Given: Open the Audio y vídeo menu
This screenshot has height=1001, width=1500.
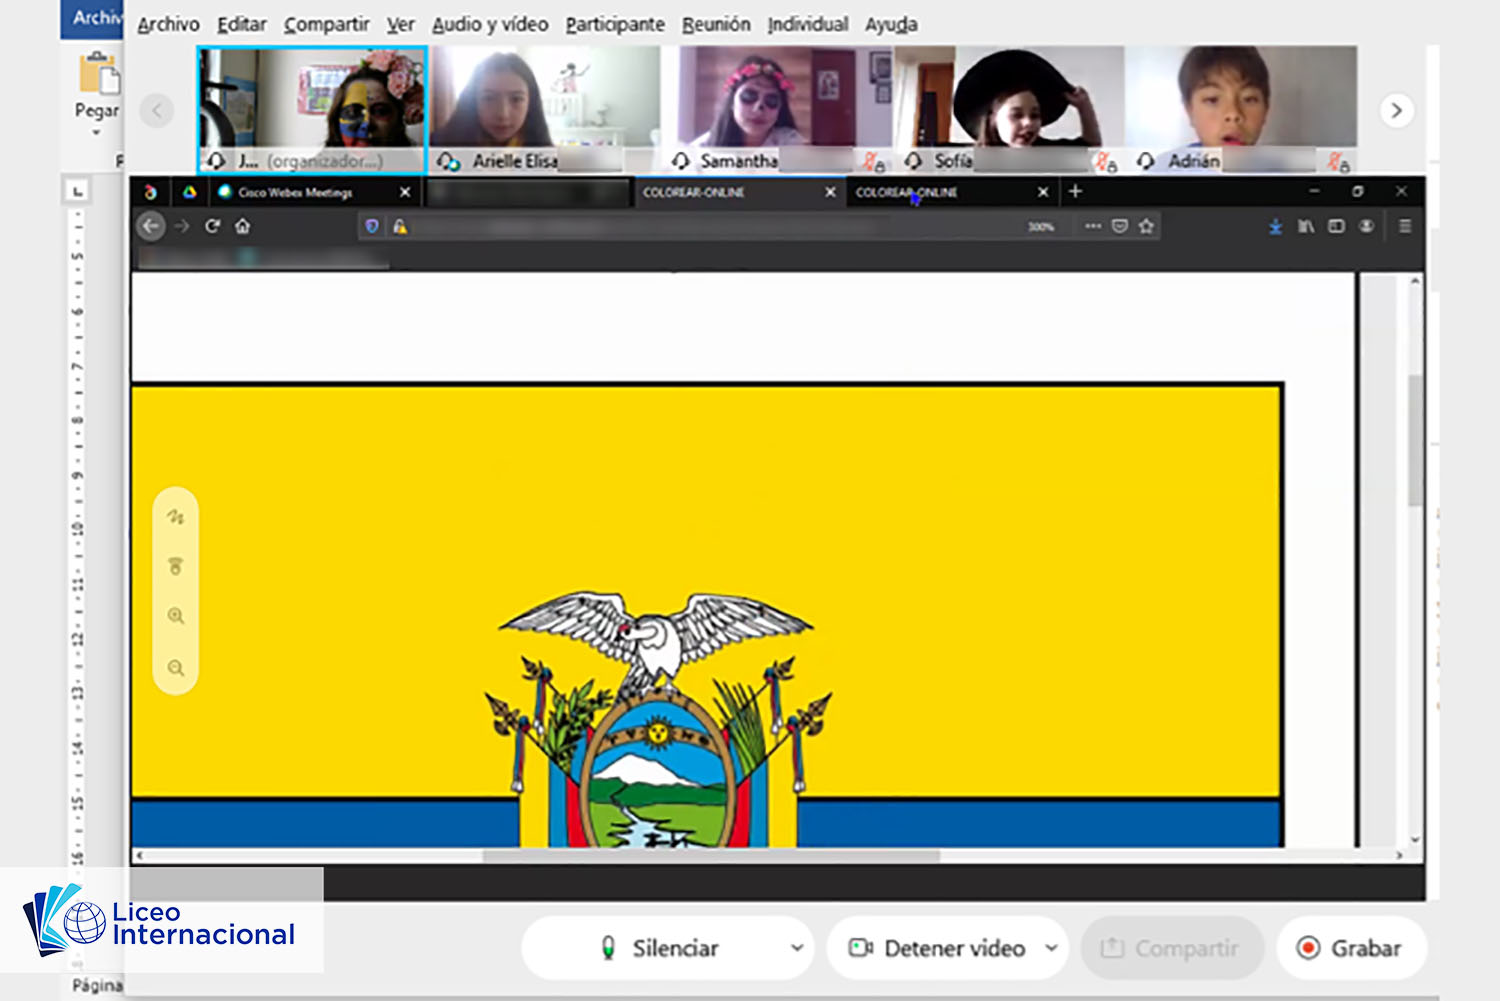Looking at the screenshot, I should (x=490, y=24).
